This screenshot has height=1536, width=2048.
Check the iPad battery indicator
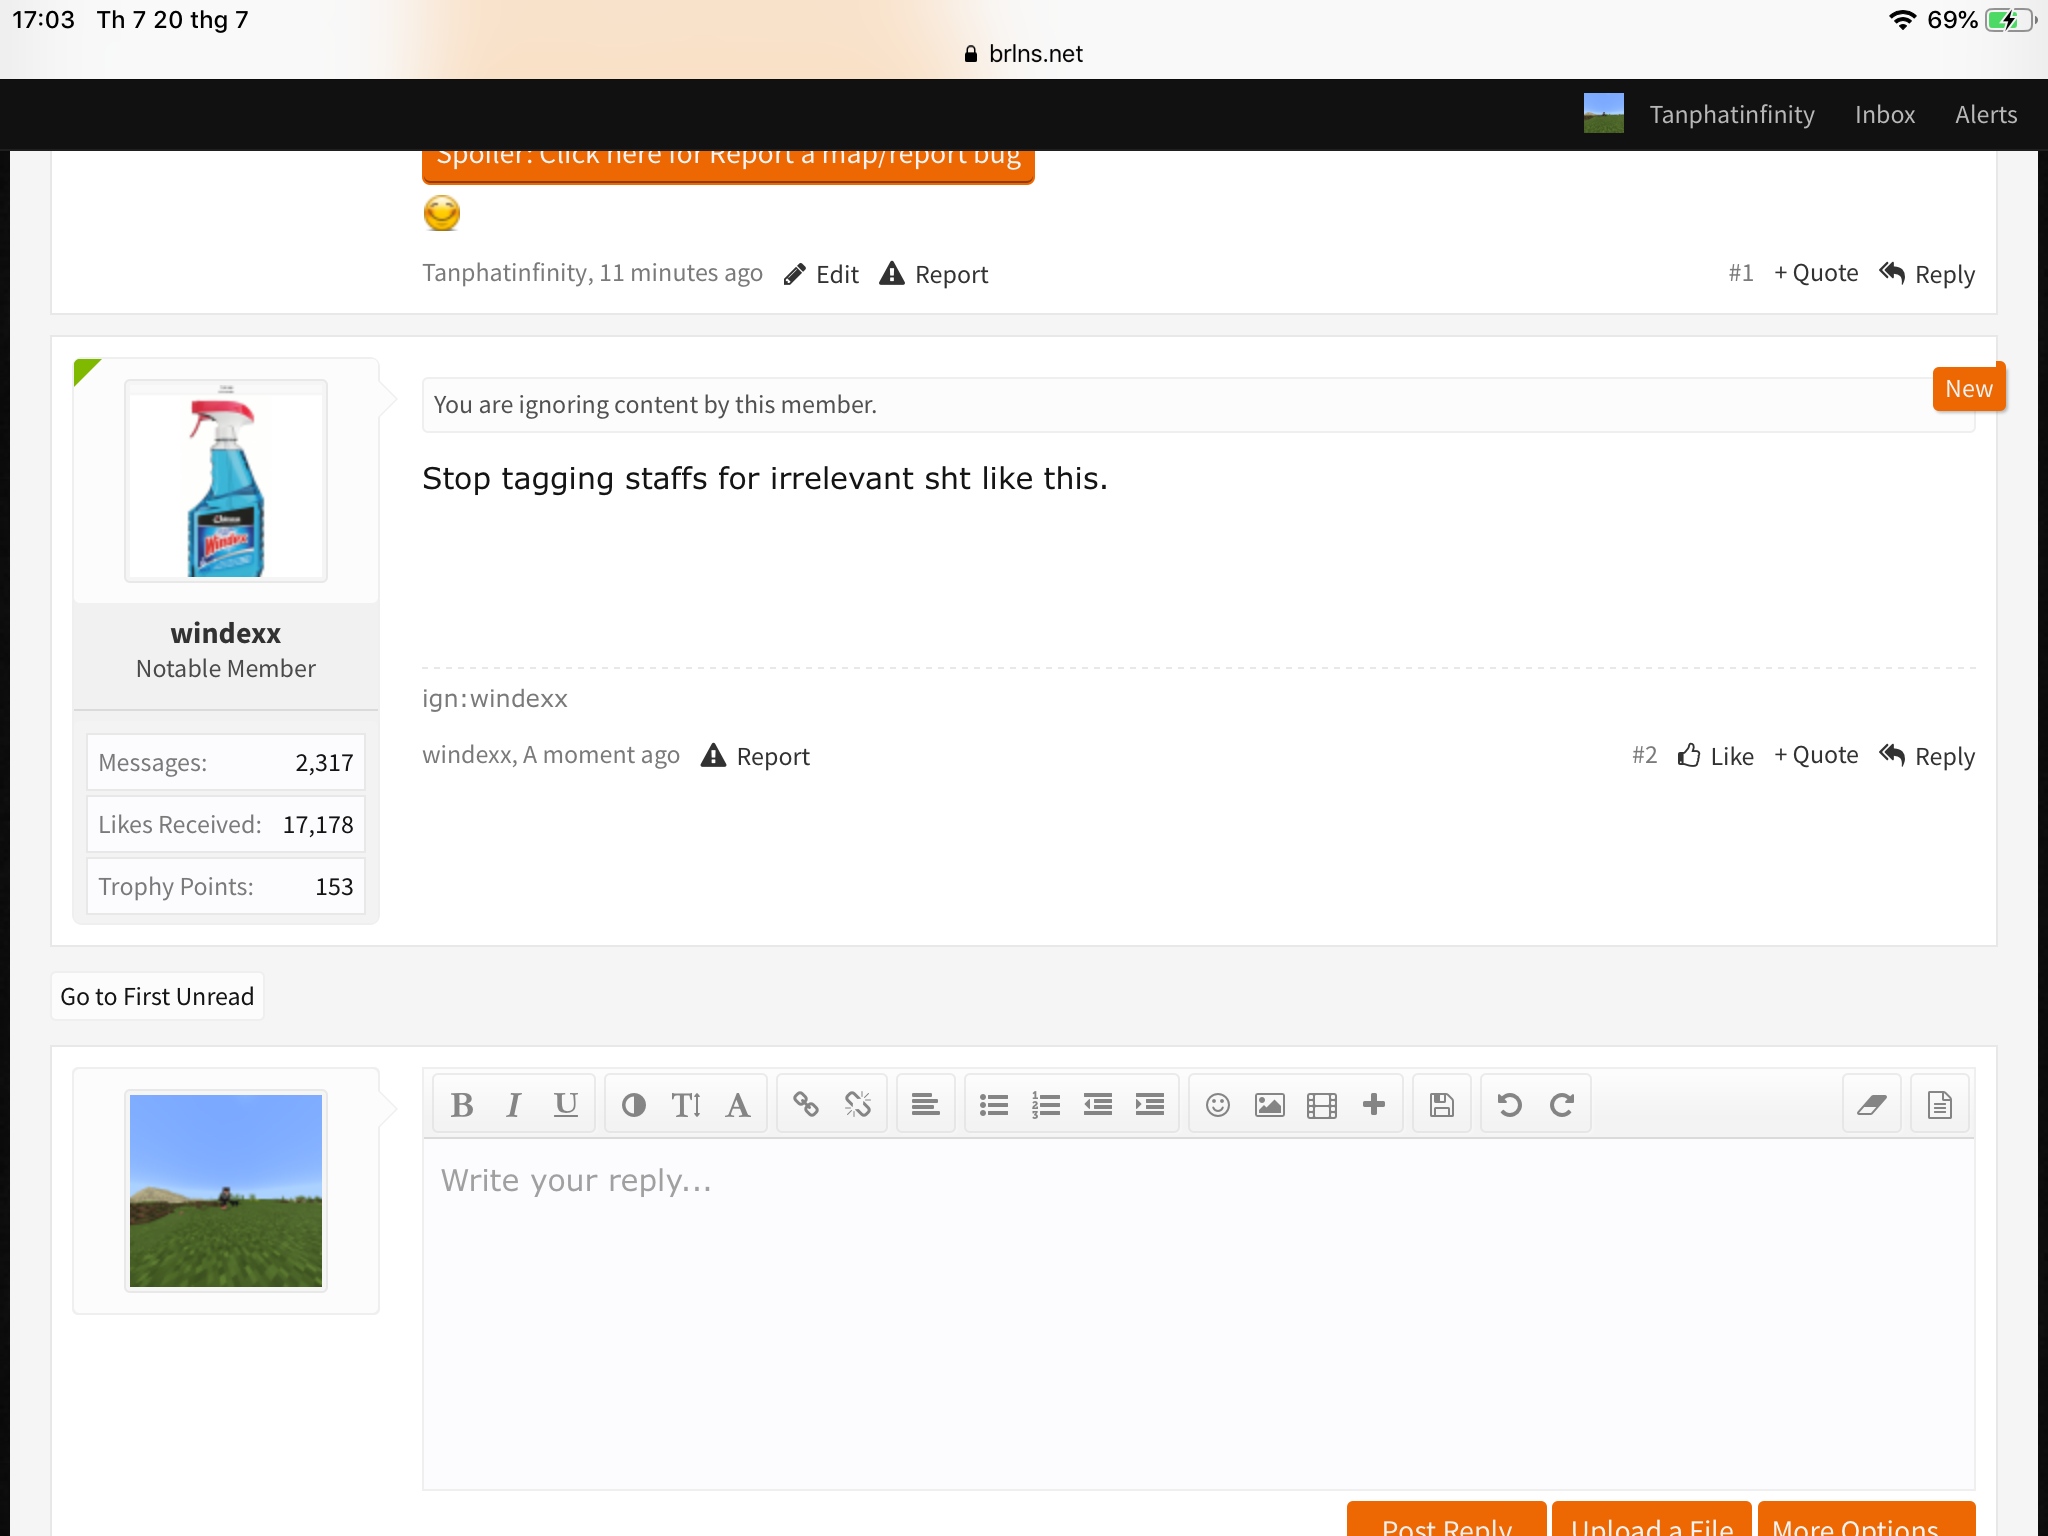click(x=2011, y=20)
